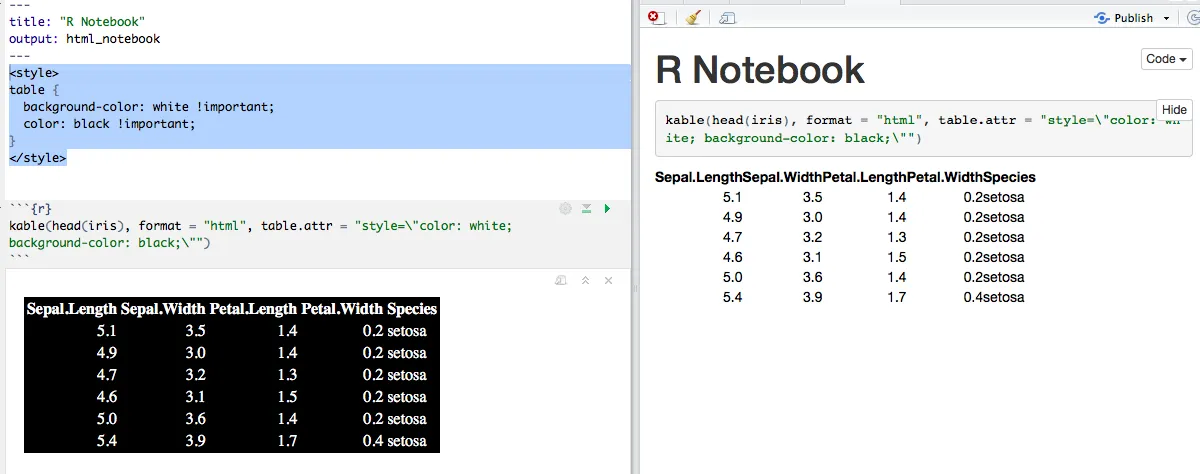Collapse the chunk output with double chevron

(x=586, y=281)
